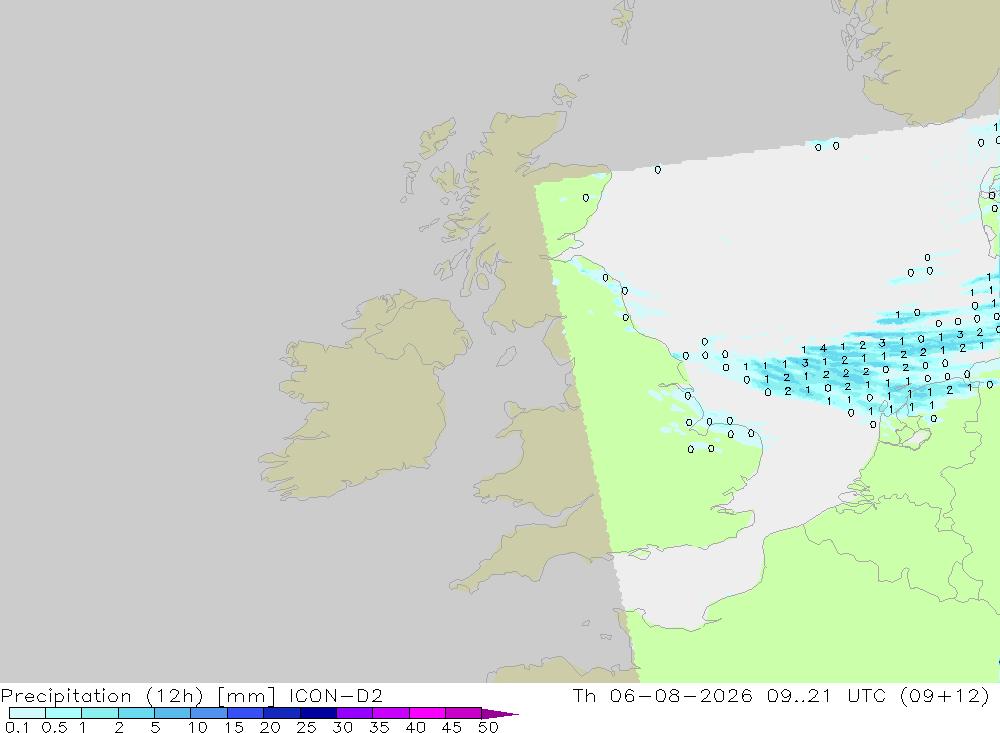This screenshot has height=733, width=1000.
Task: Pick the 1–2 mm legend color swatch
Action: pos(100,713)
